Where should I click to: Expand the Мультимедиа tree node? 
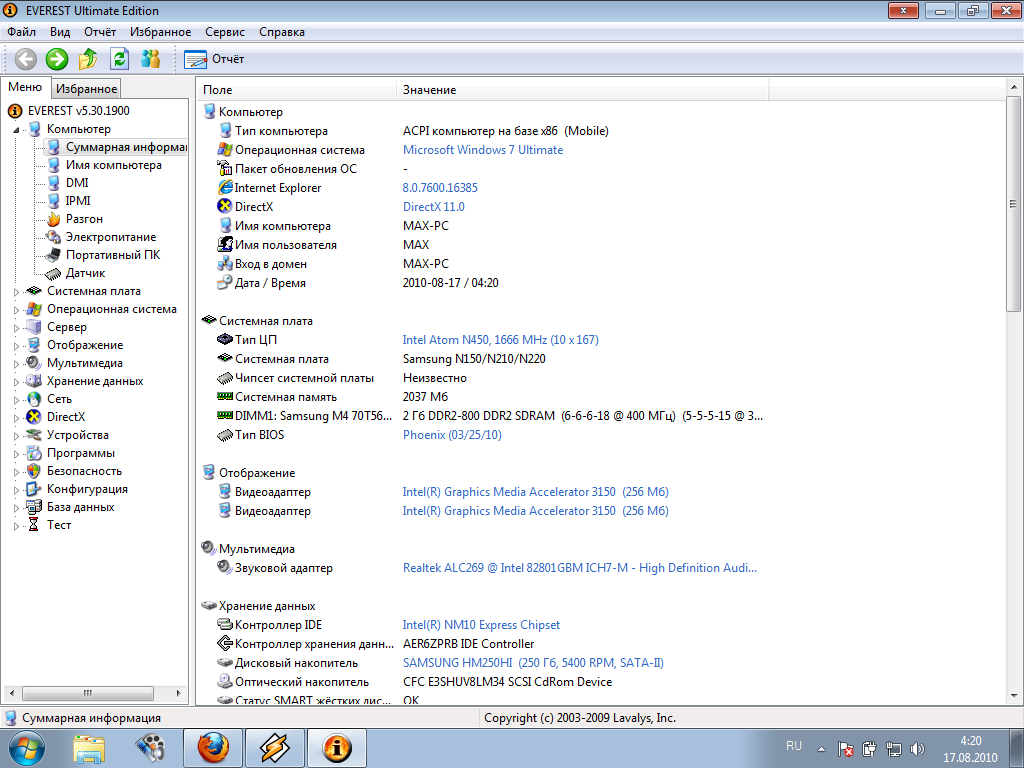coord(16,363)
